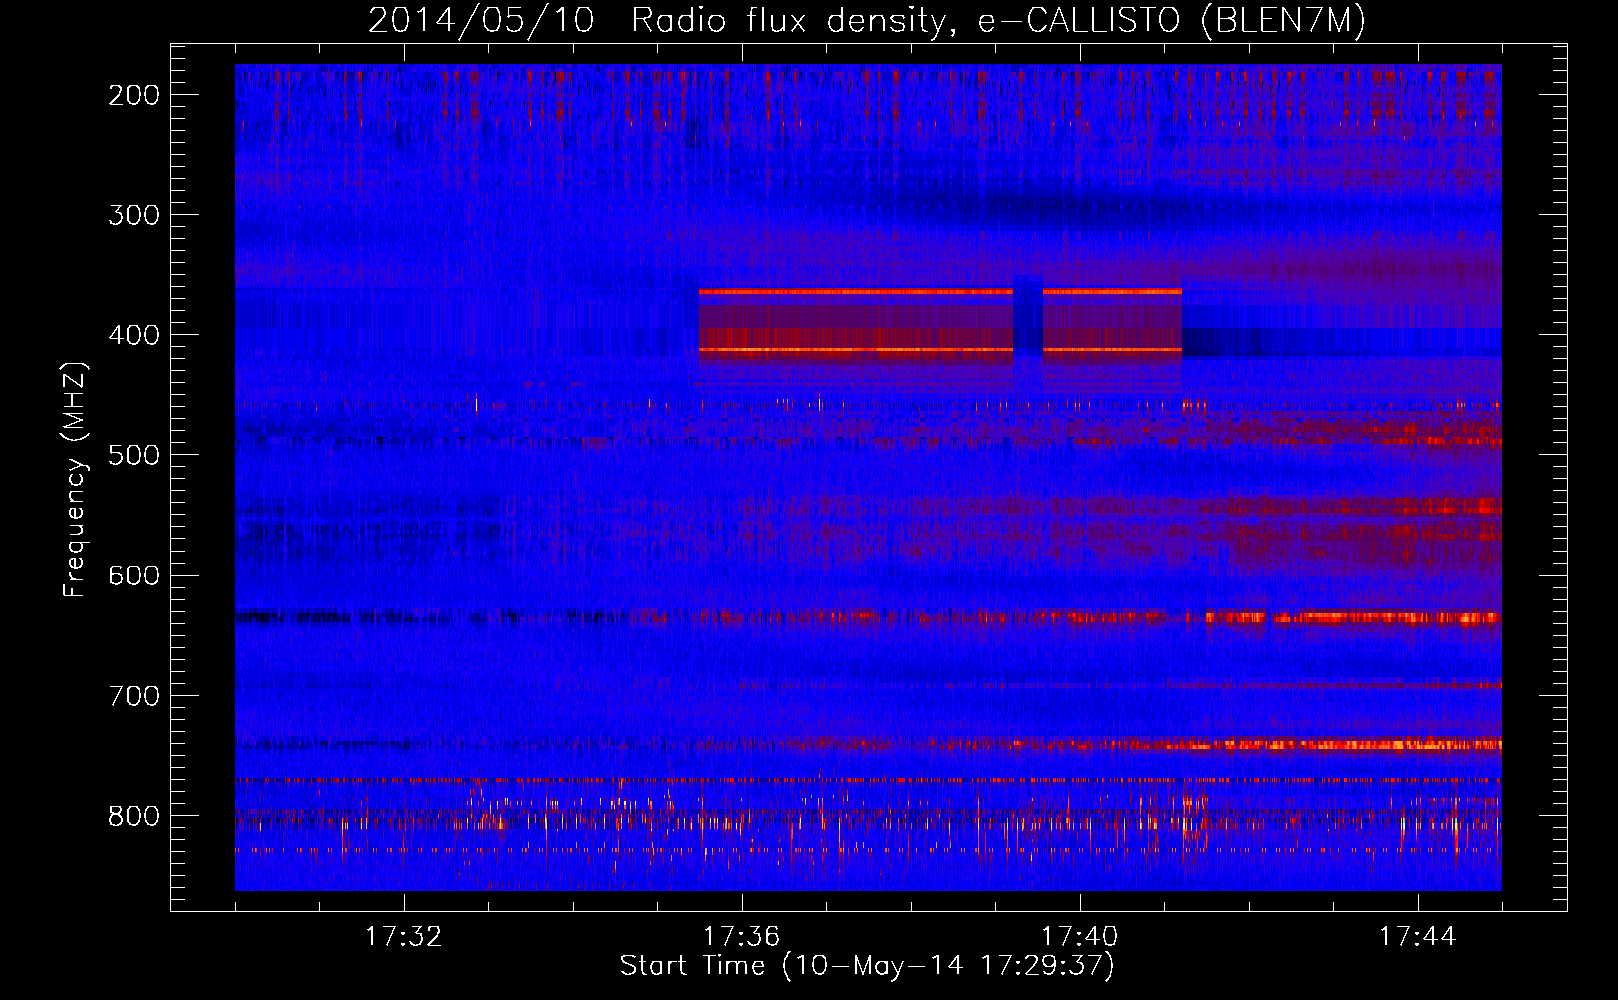The image size is (1618, 1000).
Task: Click the 17:36 time tick label
Action: [741, 937]
